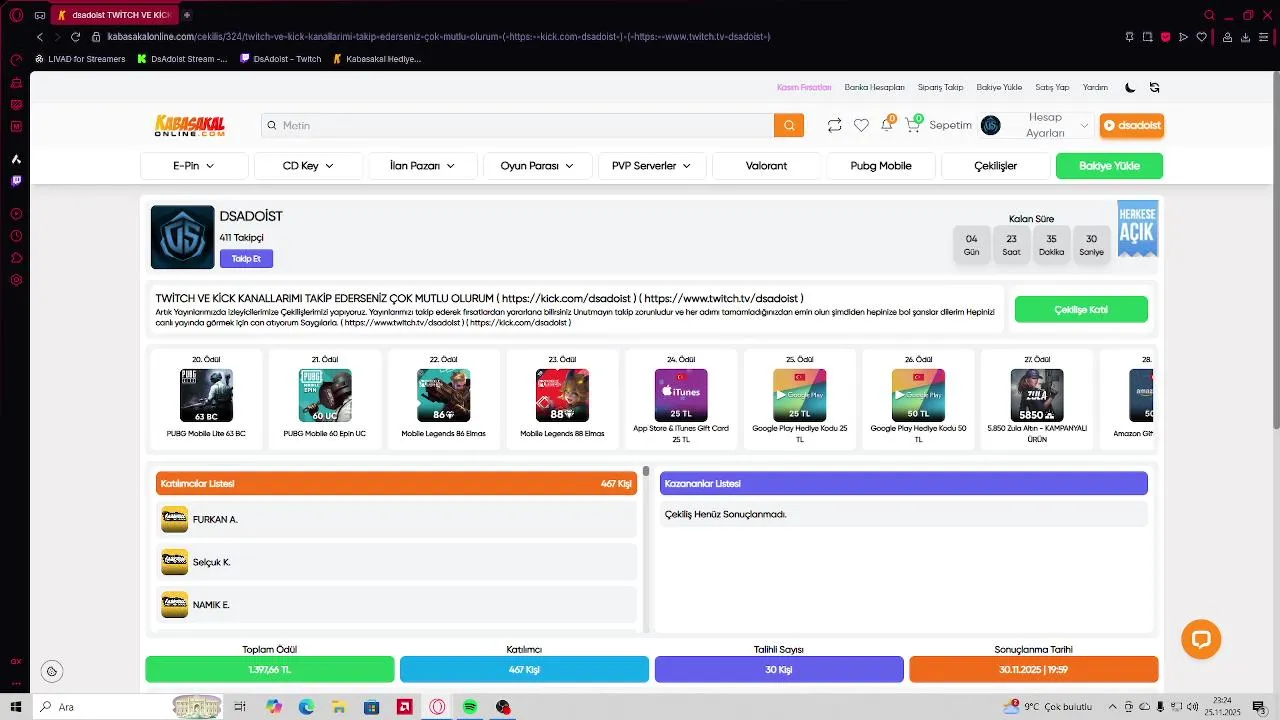1280x720 pixels.
Task: Open the DsAdoist - Twitch bookmark
Action: click(x=281, y=59)
